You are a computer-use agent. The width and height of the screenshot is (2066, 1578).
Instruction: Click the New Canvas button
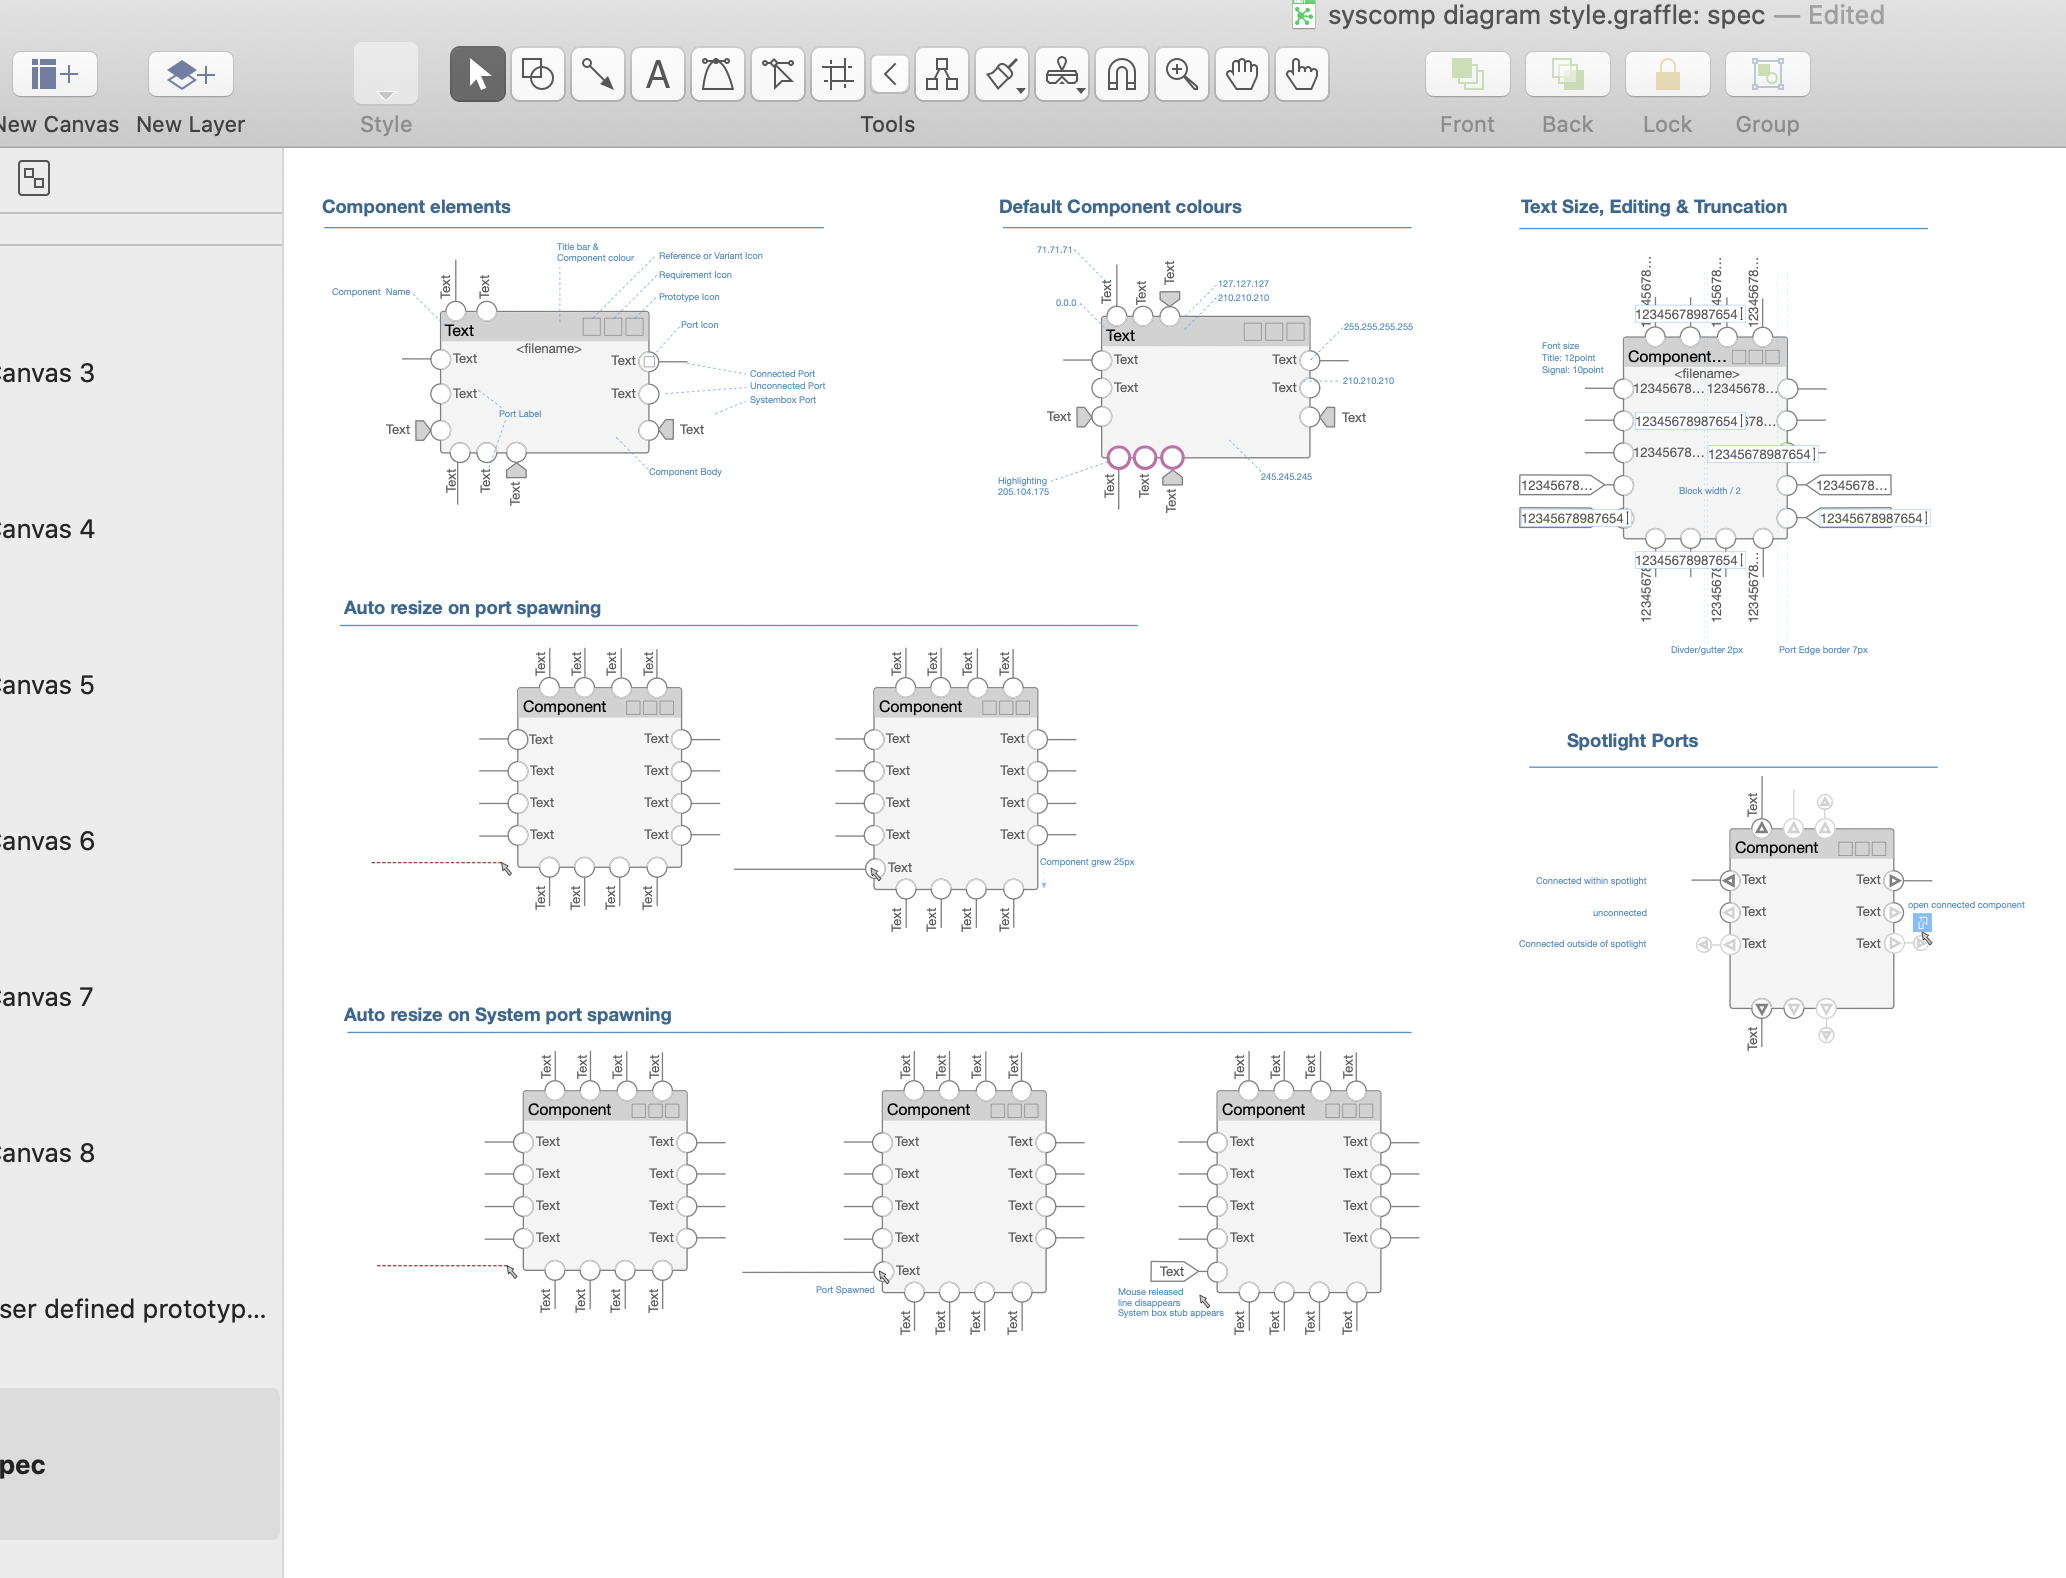55,75
